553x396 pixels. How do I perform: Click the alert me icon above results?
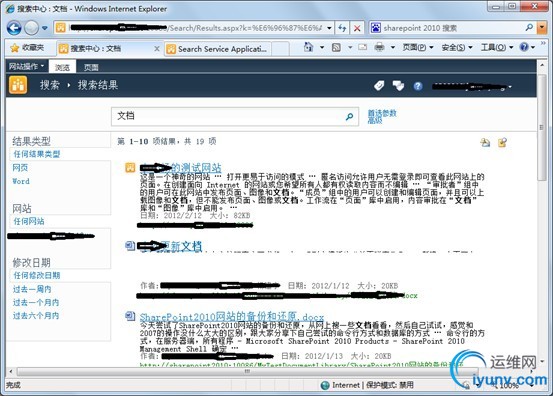485,142
